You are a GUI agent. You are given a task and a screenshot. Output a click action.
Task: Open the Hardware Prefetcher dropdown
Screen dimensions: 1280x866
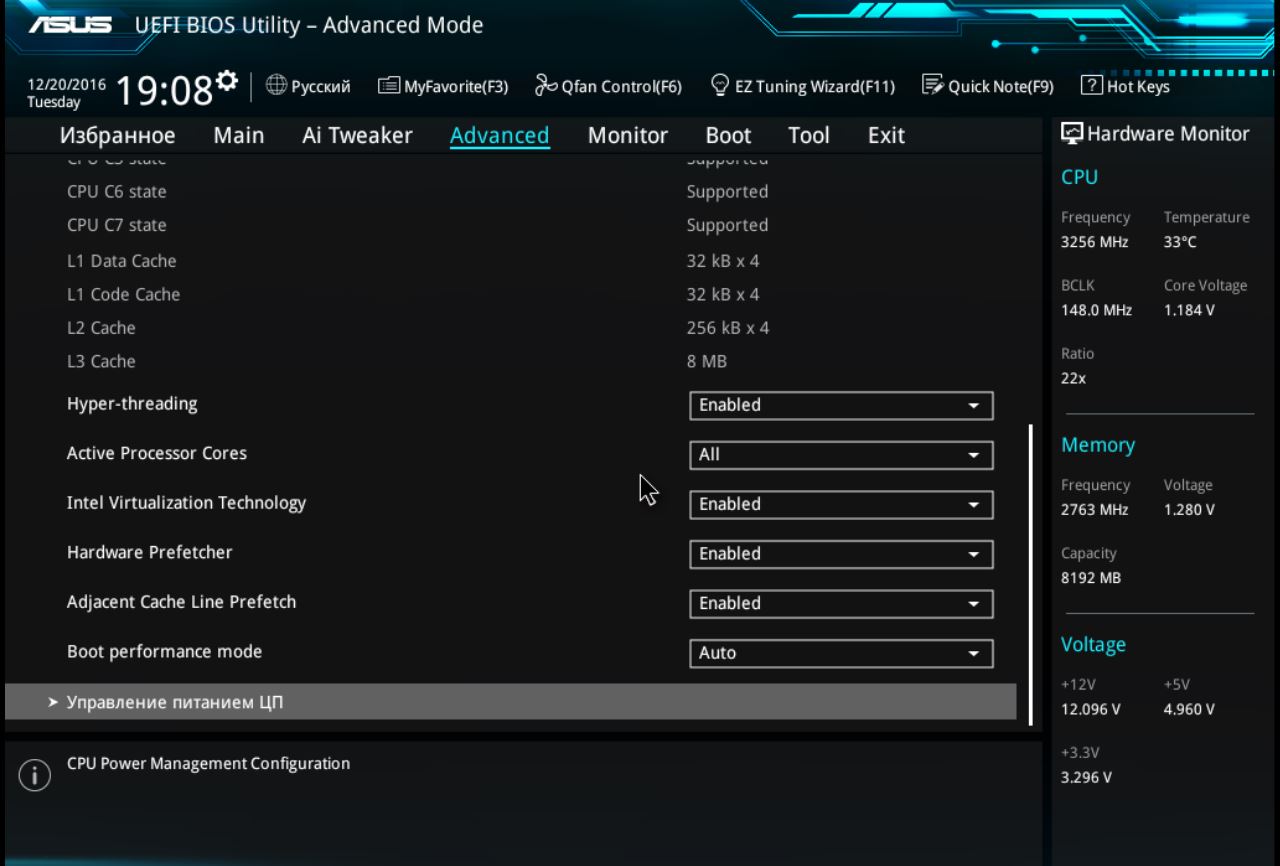(841, 554)
